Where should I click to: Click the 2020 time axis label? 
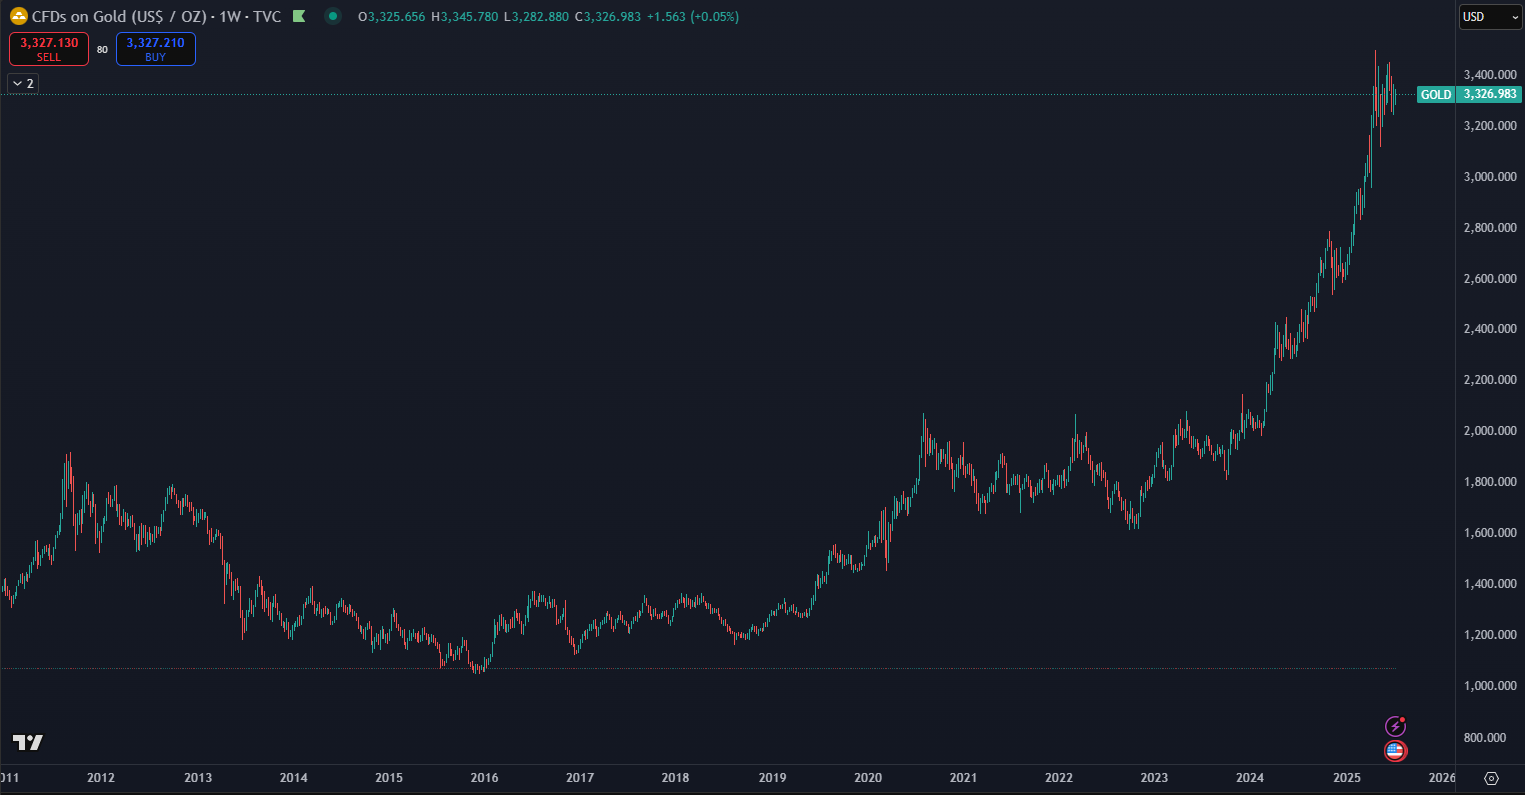[867, 778]
